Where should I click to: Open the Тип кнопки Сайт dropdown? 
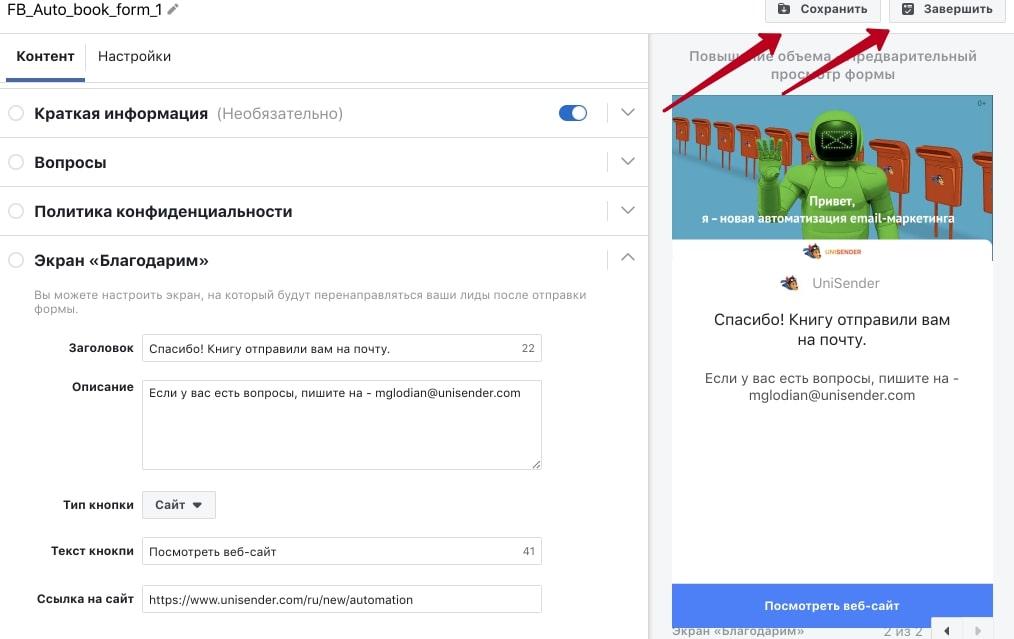pyautogui.click(x=178, y=505)
